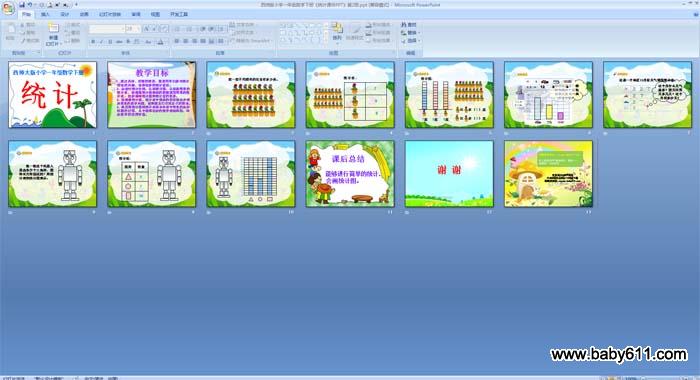The width and height of the screenshot is (700, 380).
Task: Switch to the Developer Tools ribbon tab
Action: pyautogui.click(x=179, y=14)
